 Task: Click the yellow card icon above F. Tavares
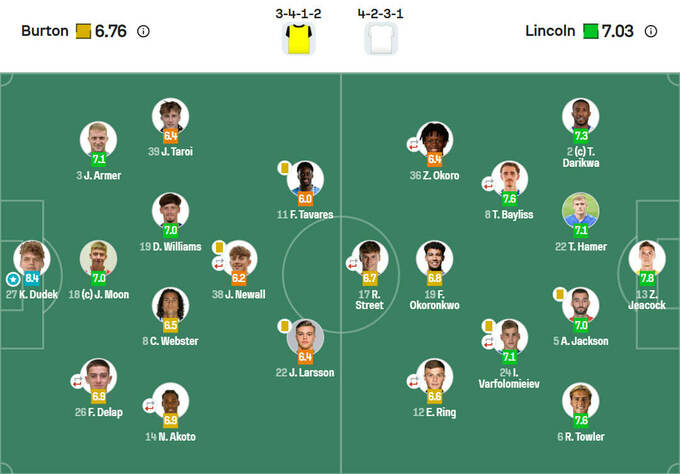pyautogui.click(x=285, y=168)
